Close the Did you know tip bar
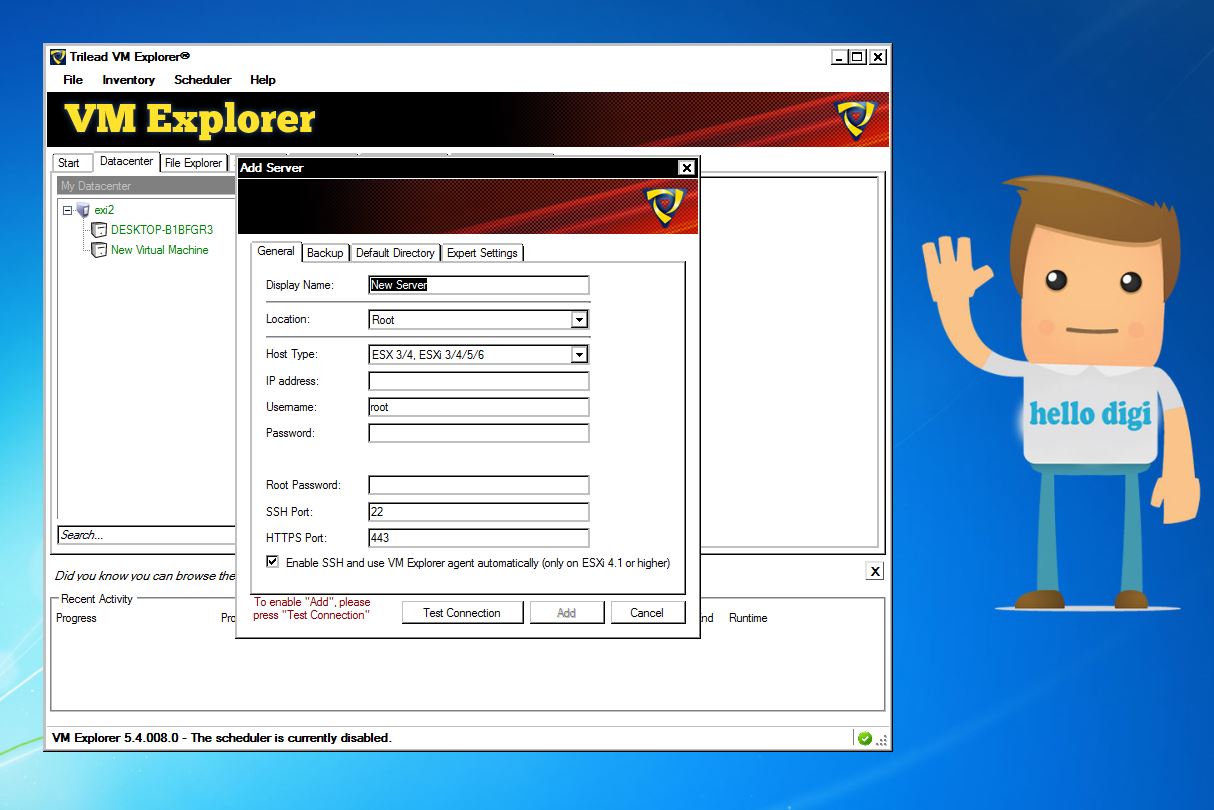Screen dimensions: 1214x810 [875, 571]
